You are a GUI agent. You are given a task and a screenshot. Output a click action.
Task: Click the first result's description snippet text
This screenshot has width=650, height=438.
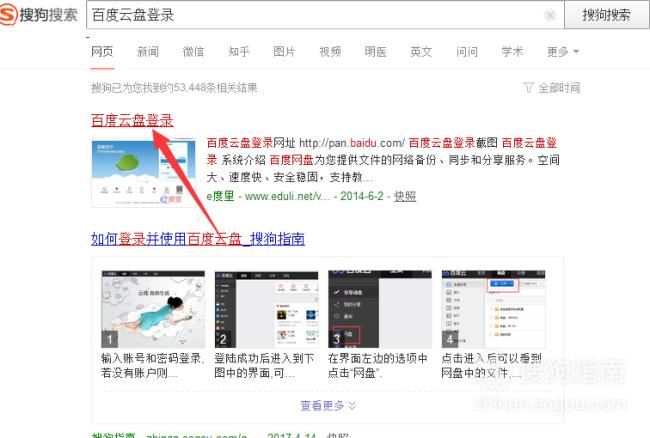click(383, 160)
